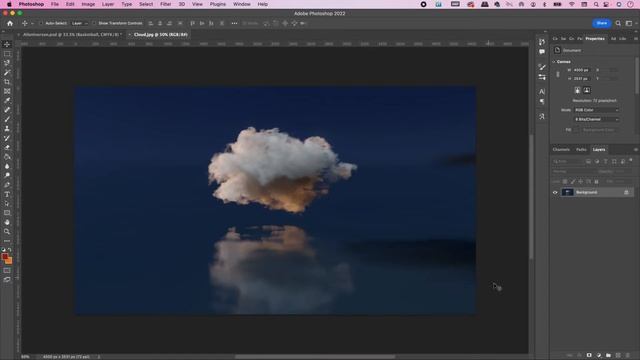Open the workspace switcher dropdown
Screen dimensions: 640x360
click(x=630, y=23)
